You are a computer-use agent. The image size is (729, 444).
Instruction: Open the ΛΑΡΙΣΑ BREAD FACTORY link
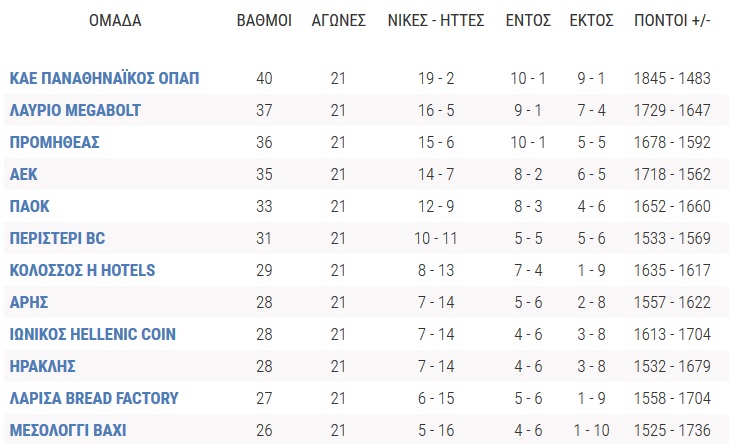point(94,399)
